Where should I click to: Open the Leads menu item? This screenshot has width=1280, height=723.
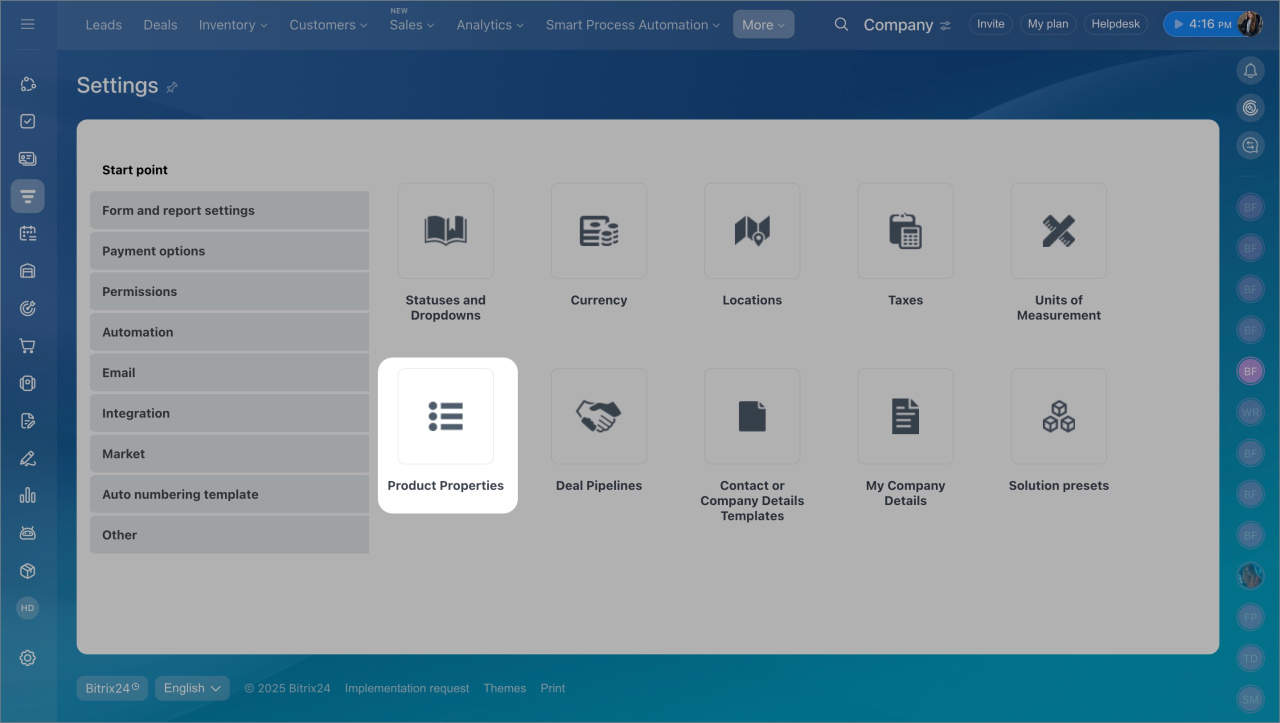(x=104, y=25)
